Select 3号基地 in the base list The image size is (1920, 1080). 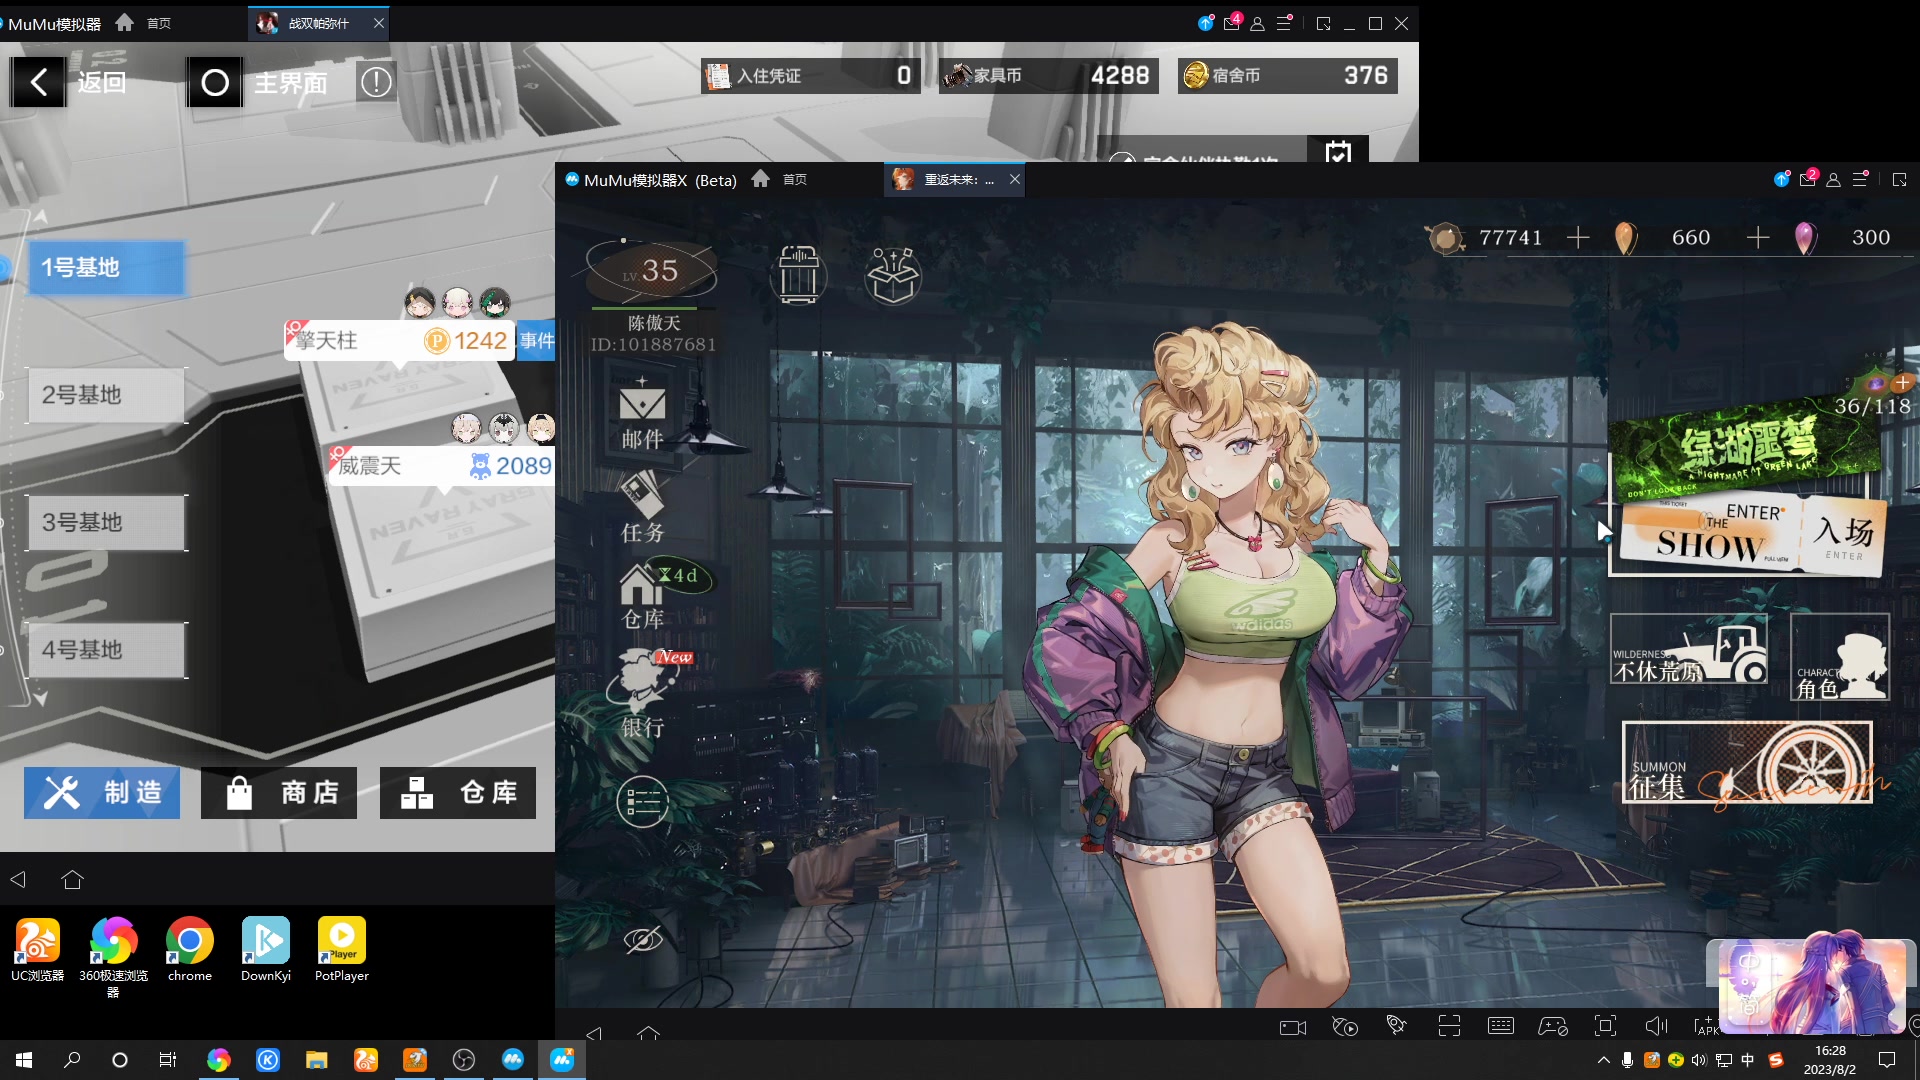(x=106, y=522)
